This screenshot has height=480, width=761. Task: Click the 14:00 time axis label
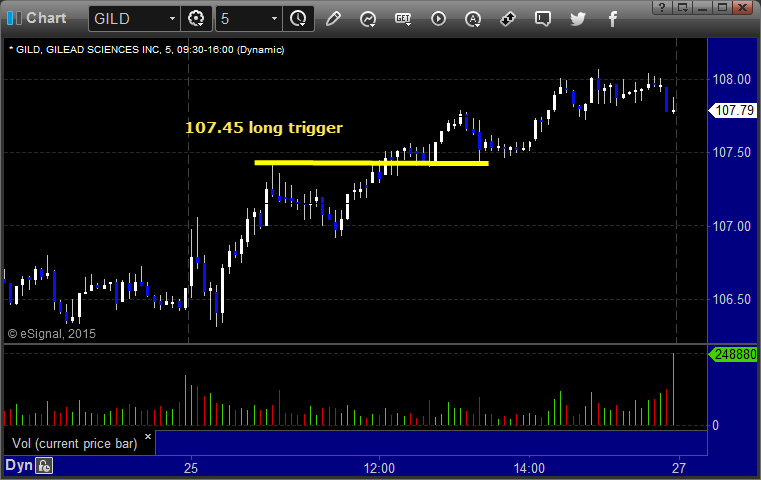pyautogui.click(x=529, y=468)
